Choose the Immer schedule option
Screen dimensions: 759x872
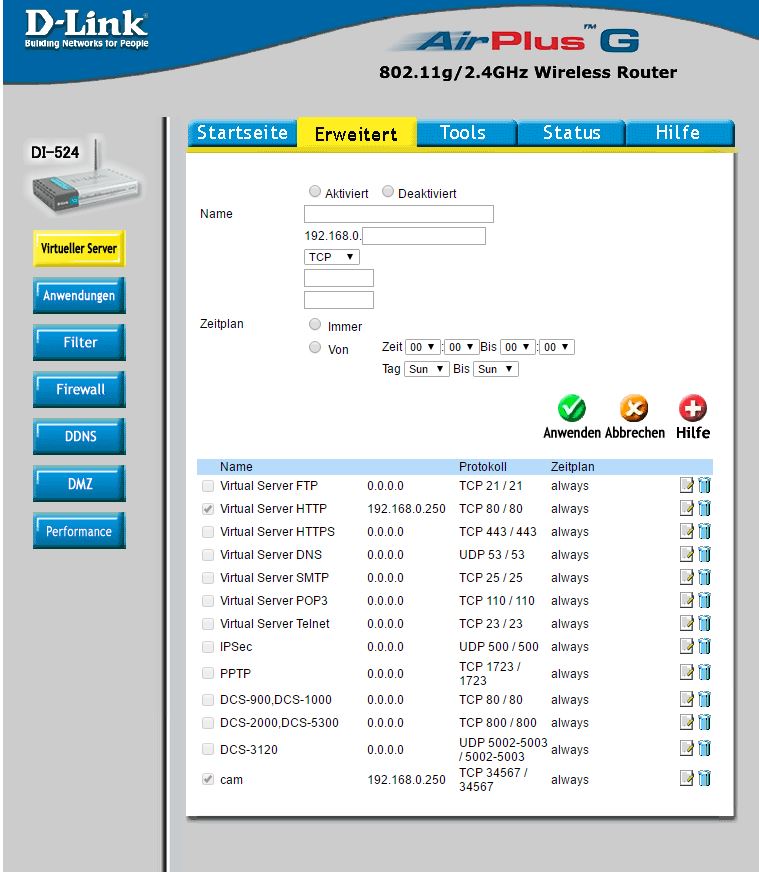(x=315, y=325)
